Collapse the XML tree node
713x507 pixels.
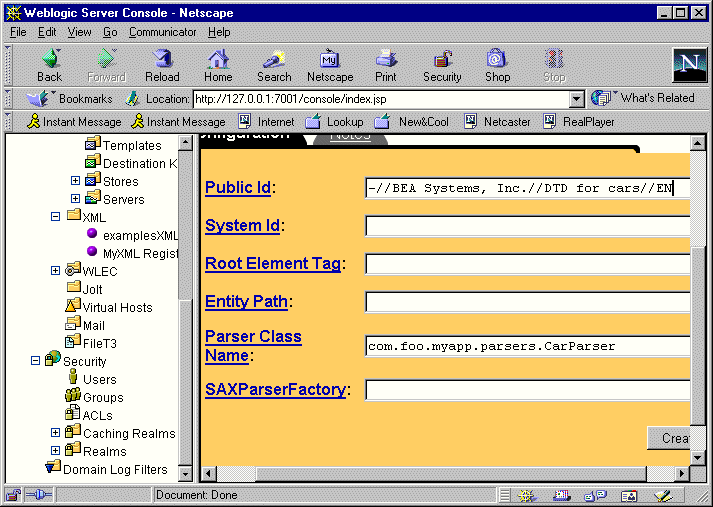click(x=55, y=216)
